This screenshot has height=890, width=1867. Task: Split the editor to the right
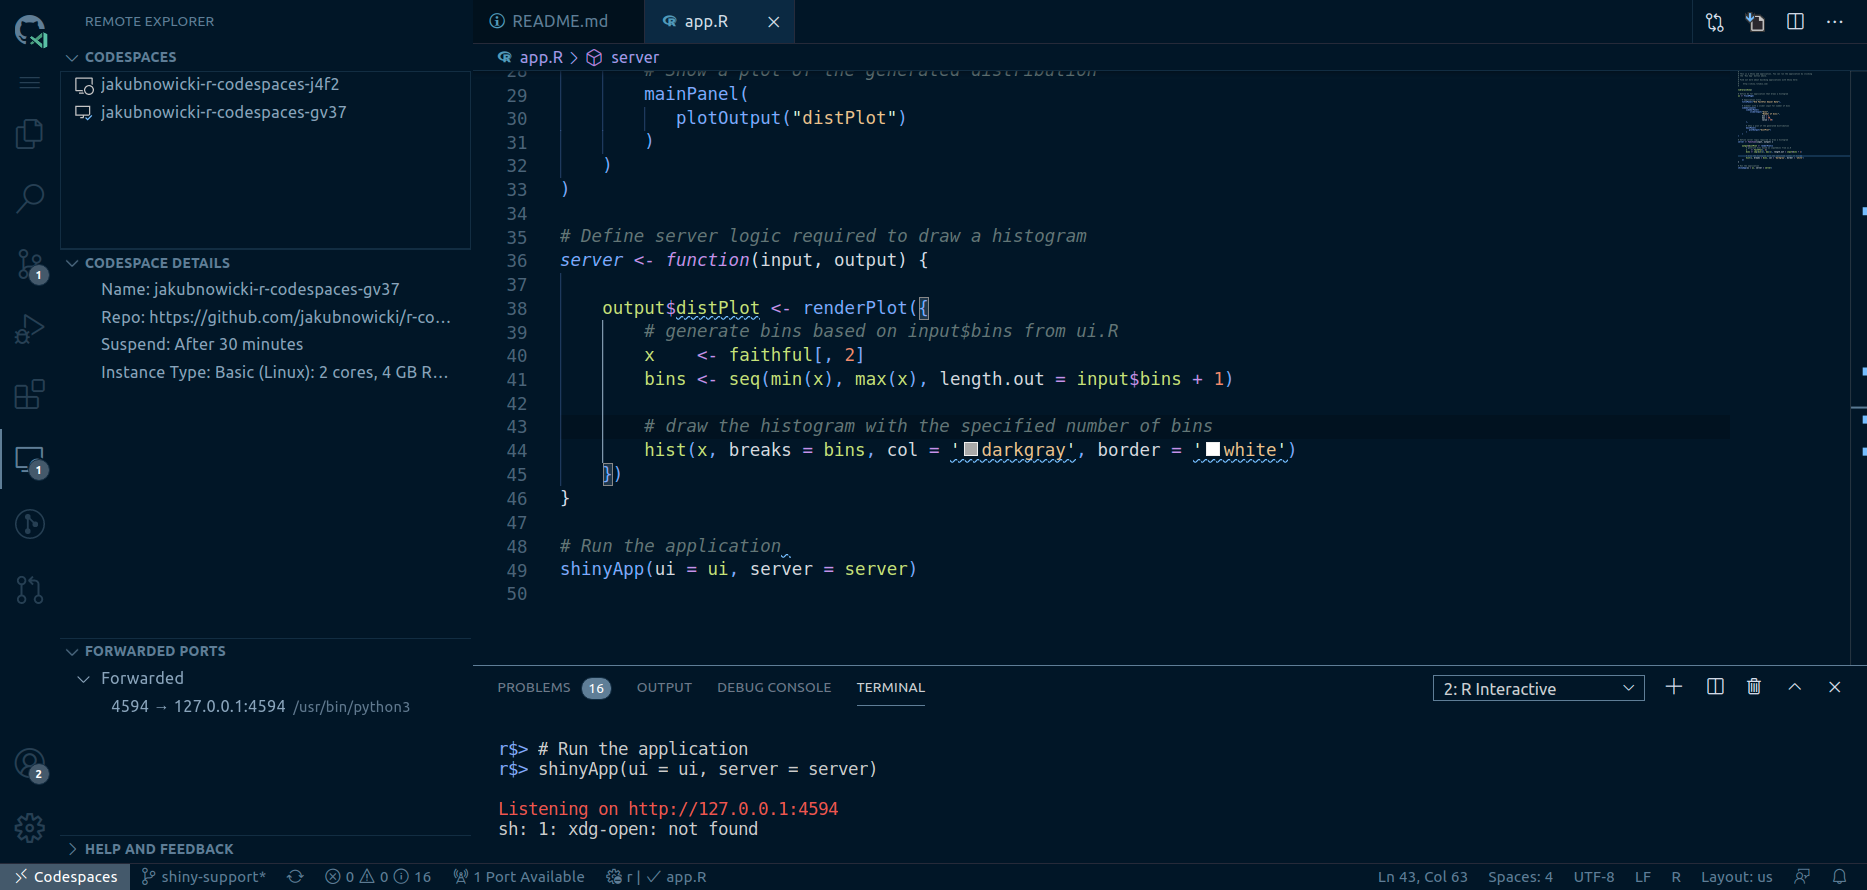tap(1795, 22)
